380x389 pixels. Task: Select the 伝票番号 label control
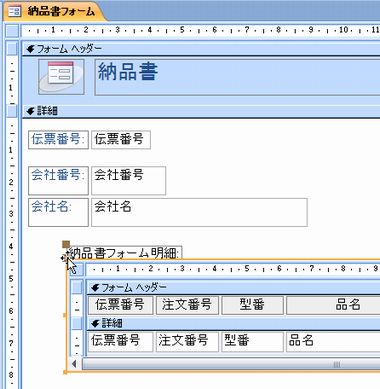[x=58, y=140]
